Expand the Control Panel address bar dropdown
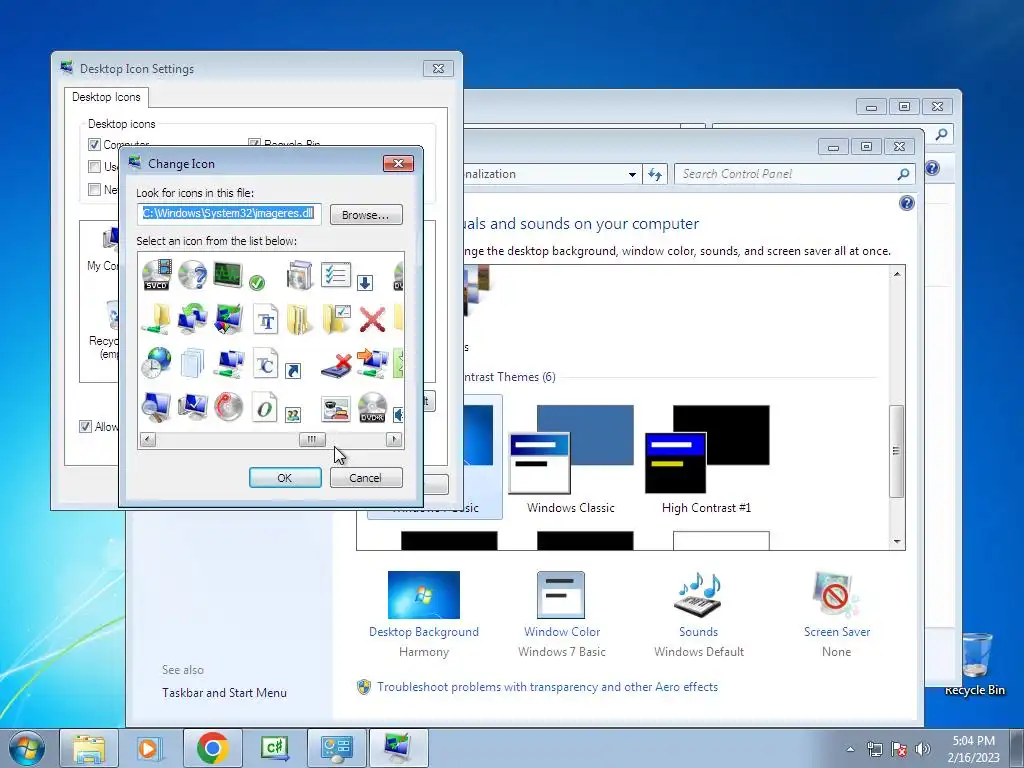1024x768 pixels. [x=632, y=174]
